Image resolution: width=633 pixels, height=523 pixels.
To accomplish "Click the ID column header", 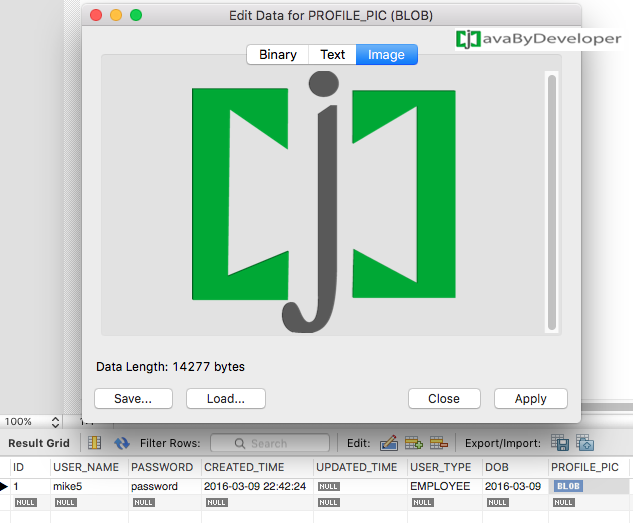I will point(31,467).
